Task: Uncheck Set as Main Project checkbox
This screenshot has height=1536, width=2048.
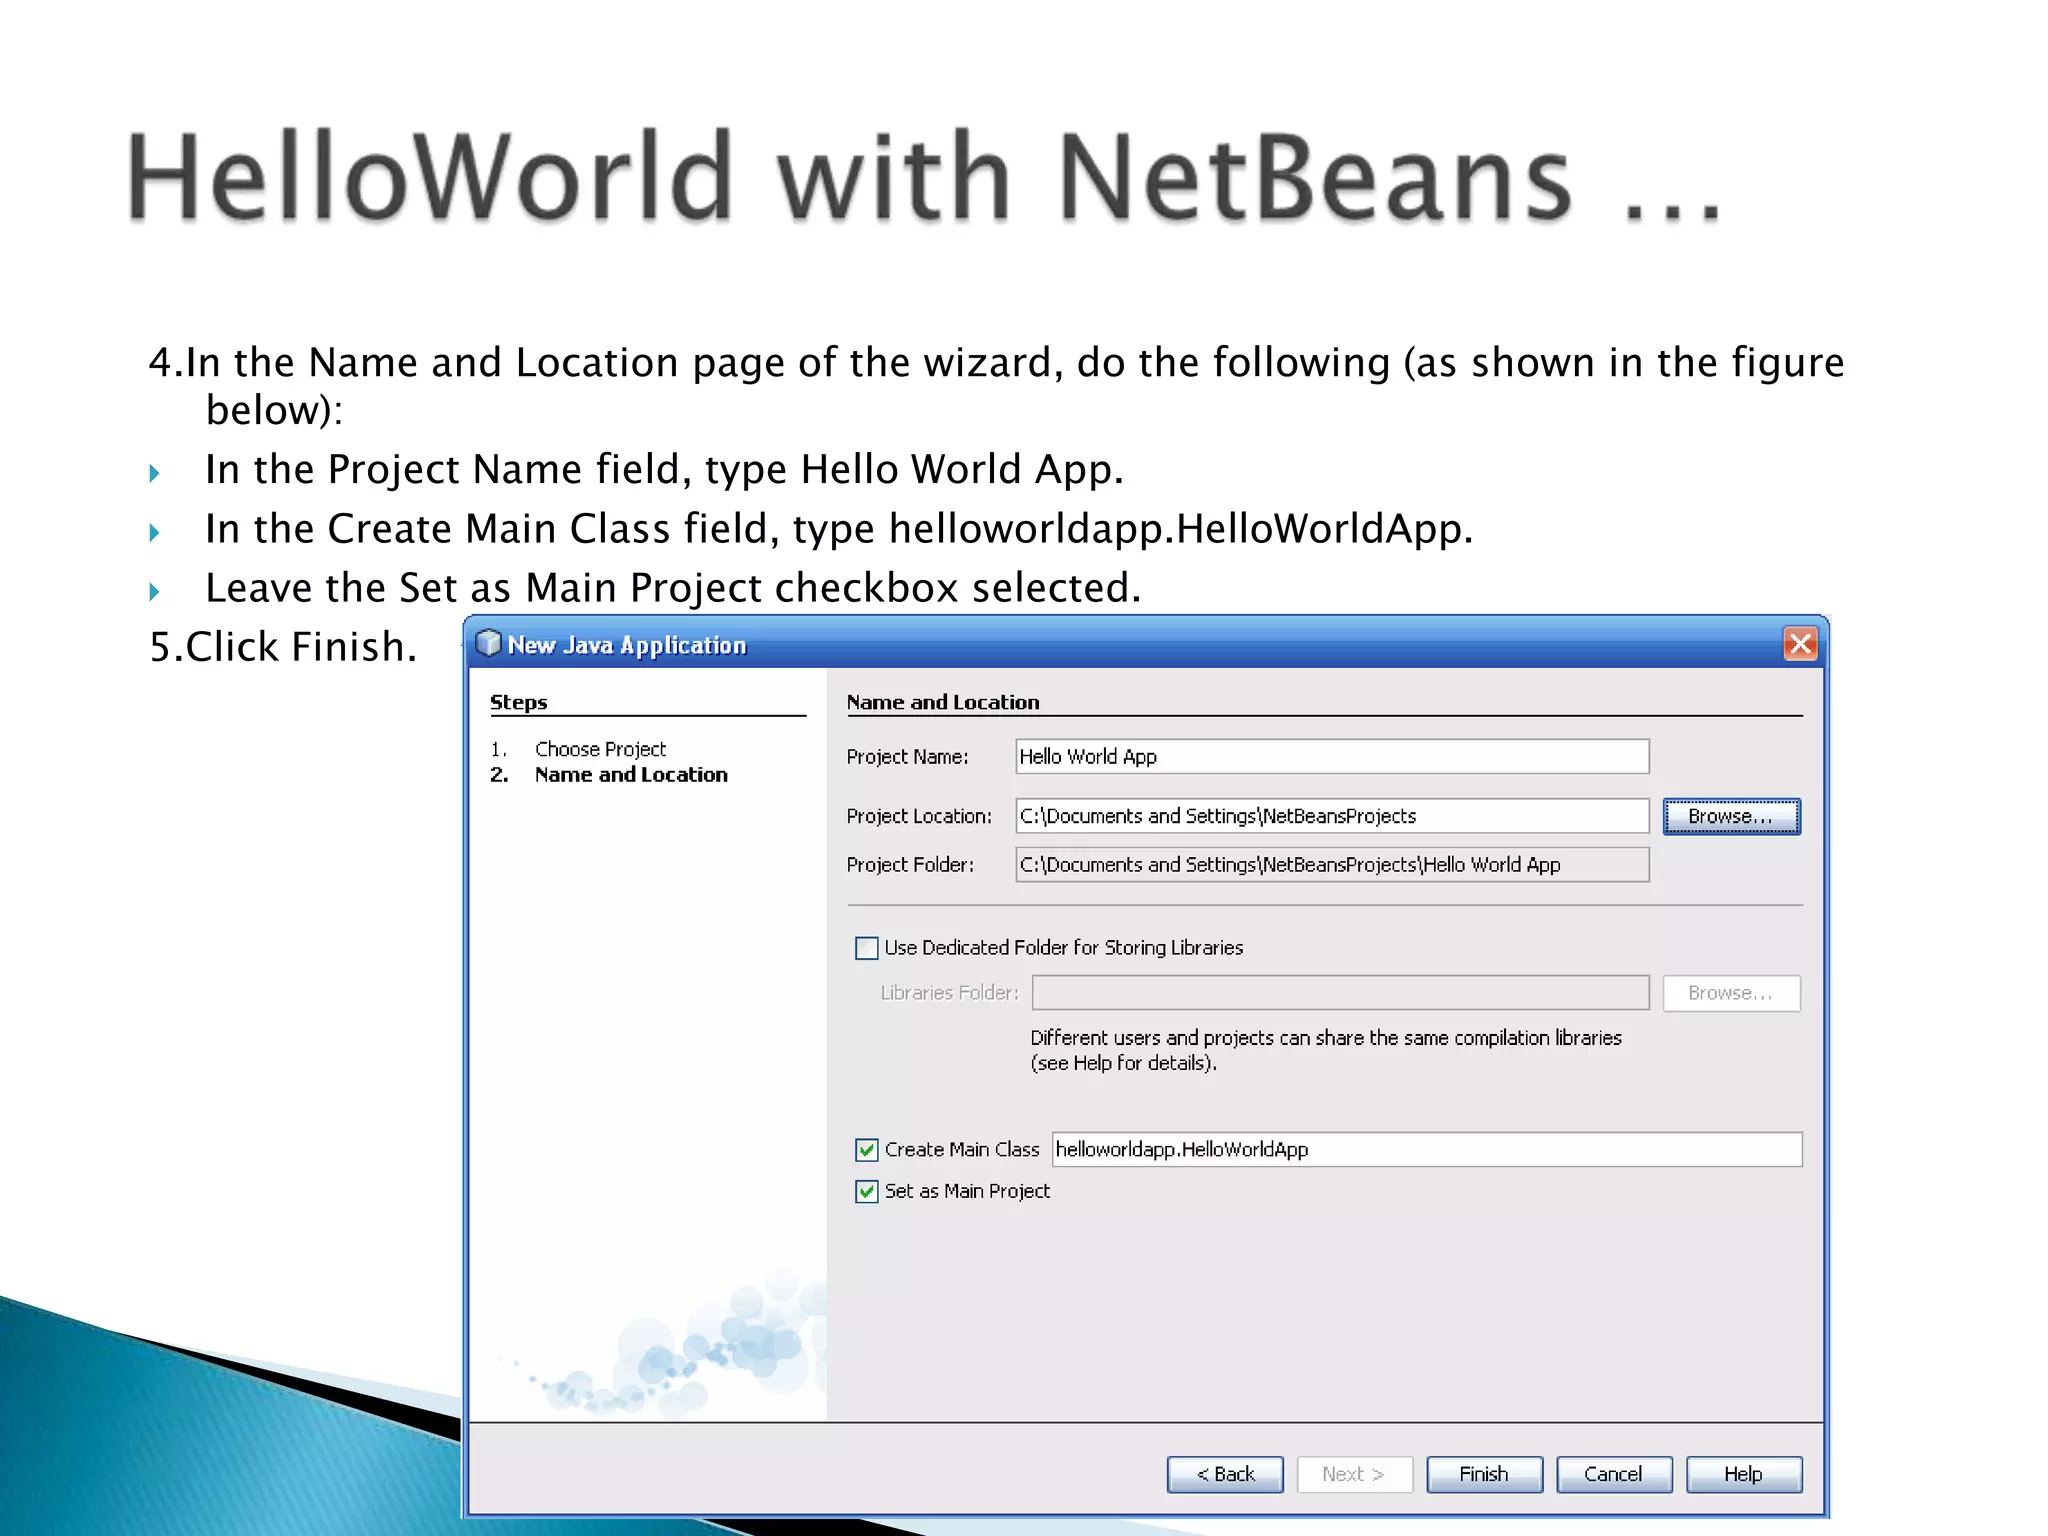Action: (x=867, y=1191)
